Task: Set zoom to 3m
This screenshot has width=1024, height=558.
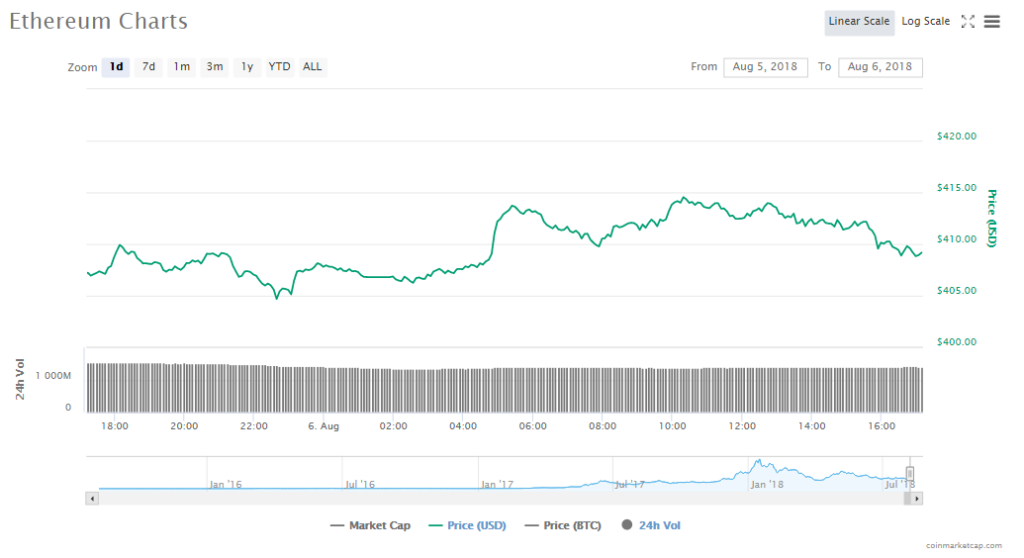Action: (x=214, y=67)
